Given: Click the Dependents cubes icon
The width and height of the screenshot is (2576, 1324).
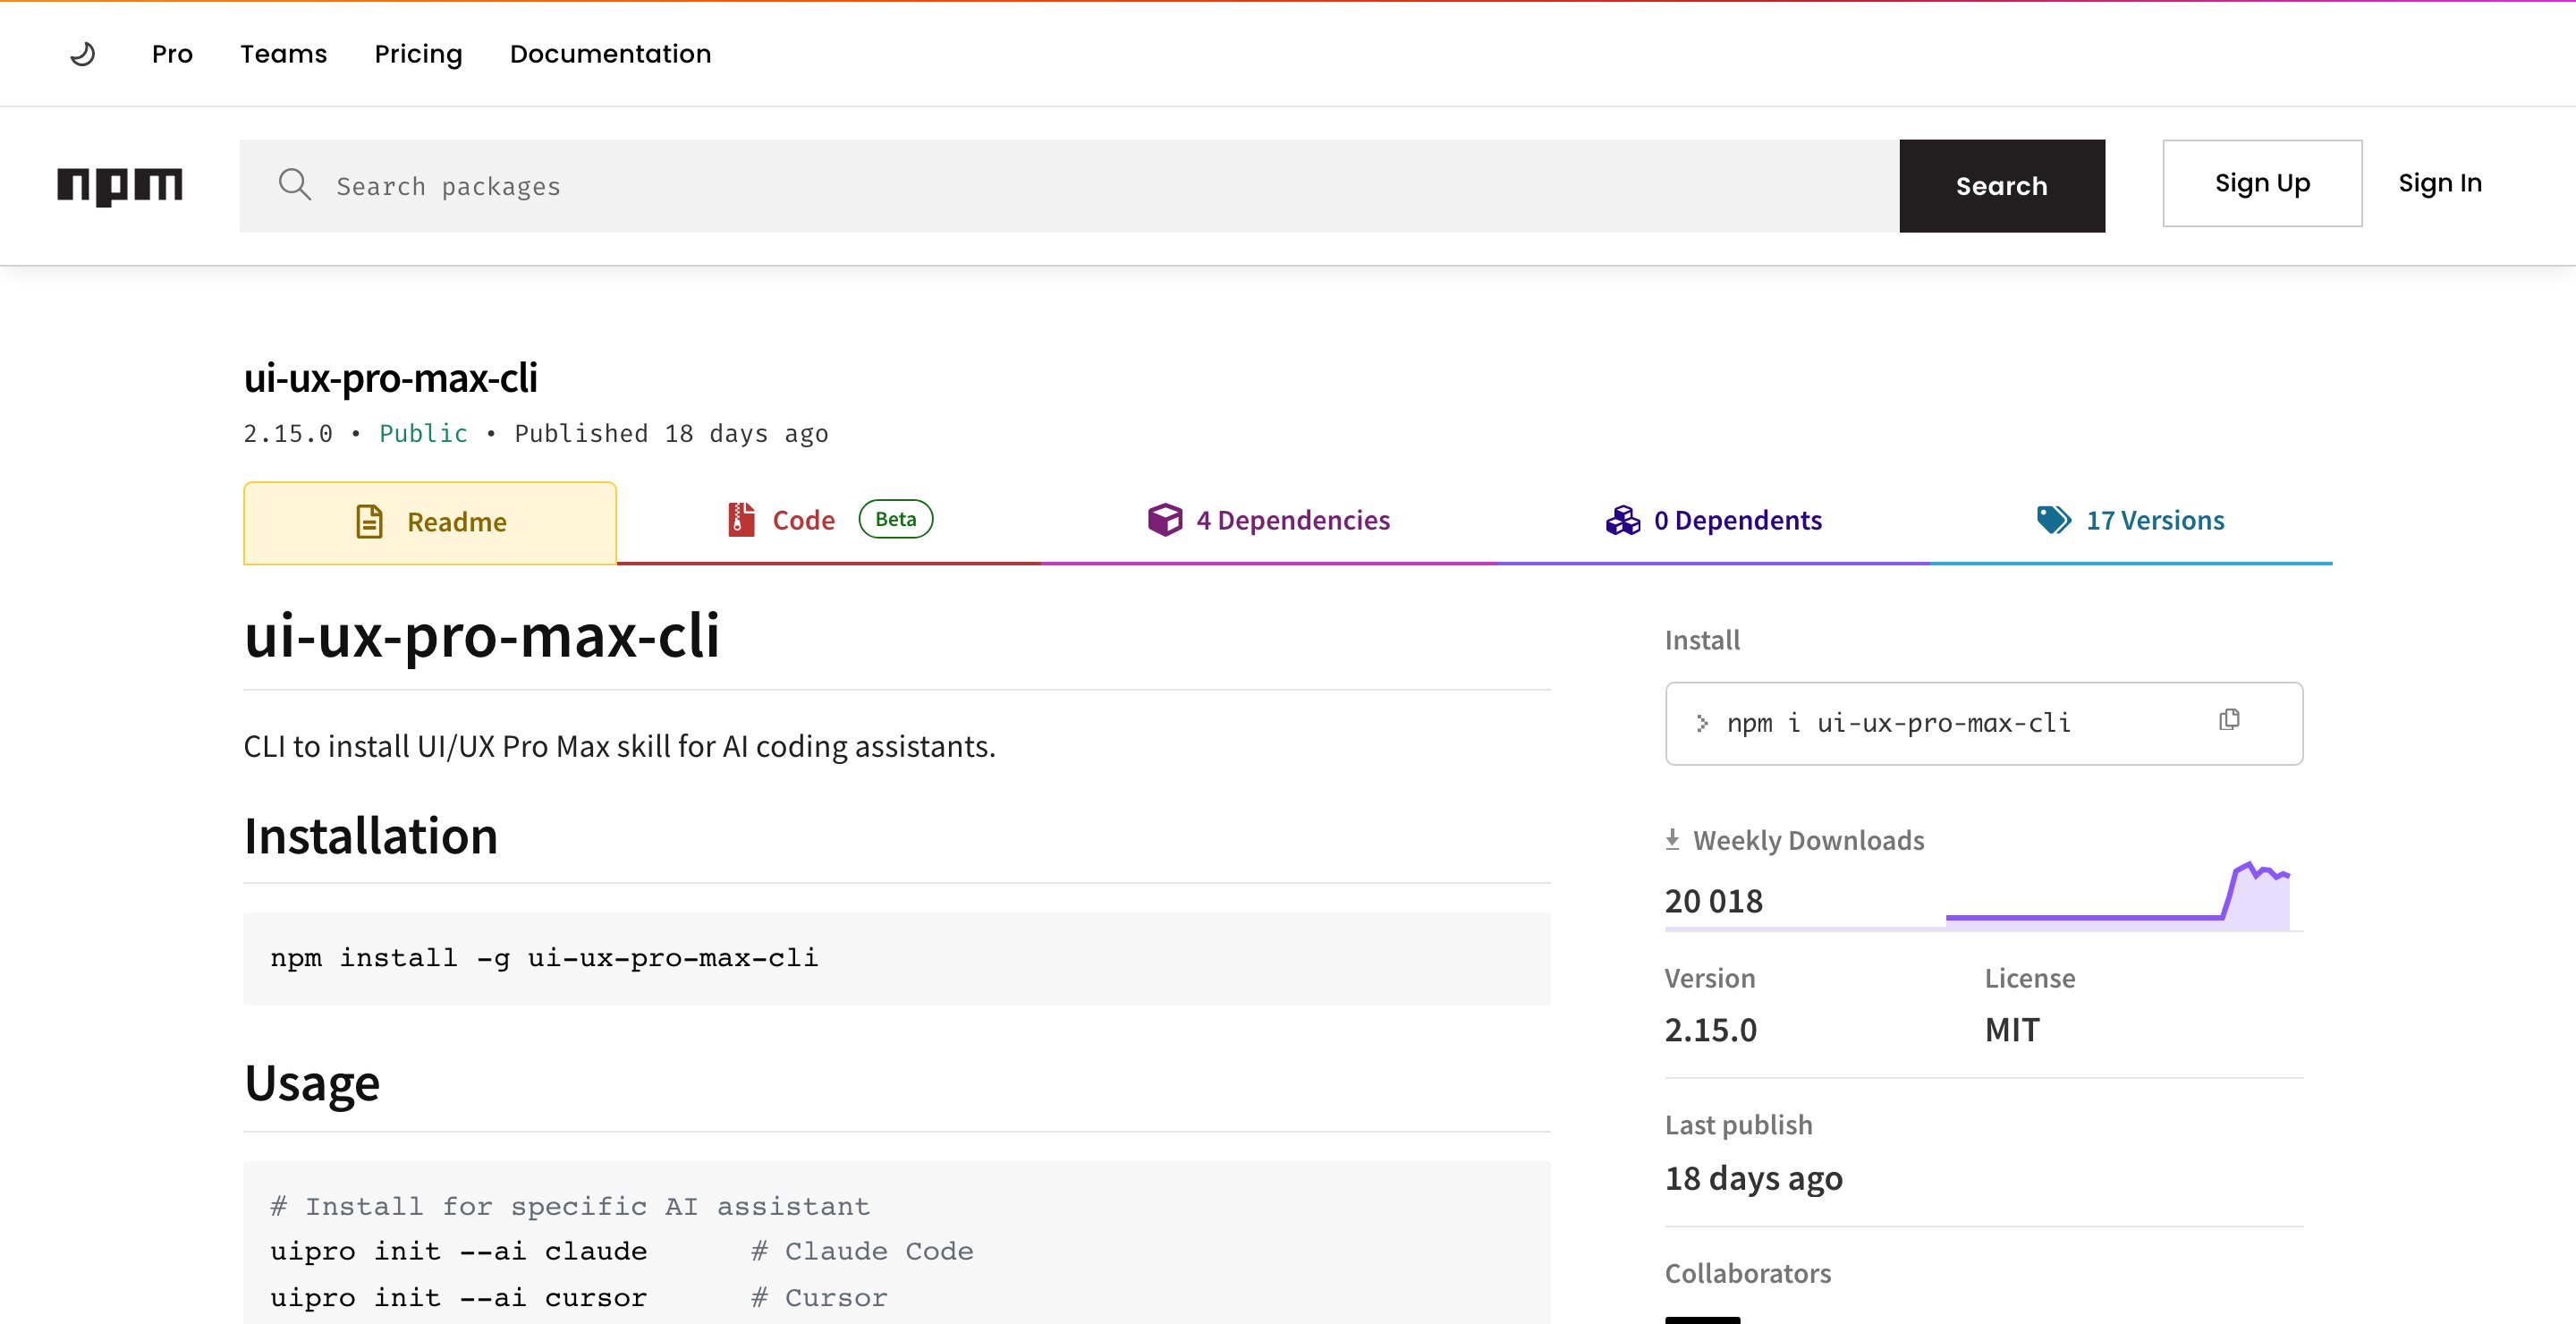Looking at the screenshot, I should [x=1623, y=520].
